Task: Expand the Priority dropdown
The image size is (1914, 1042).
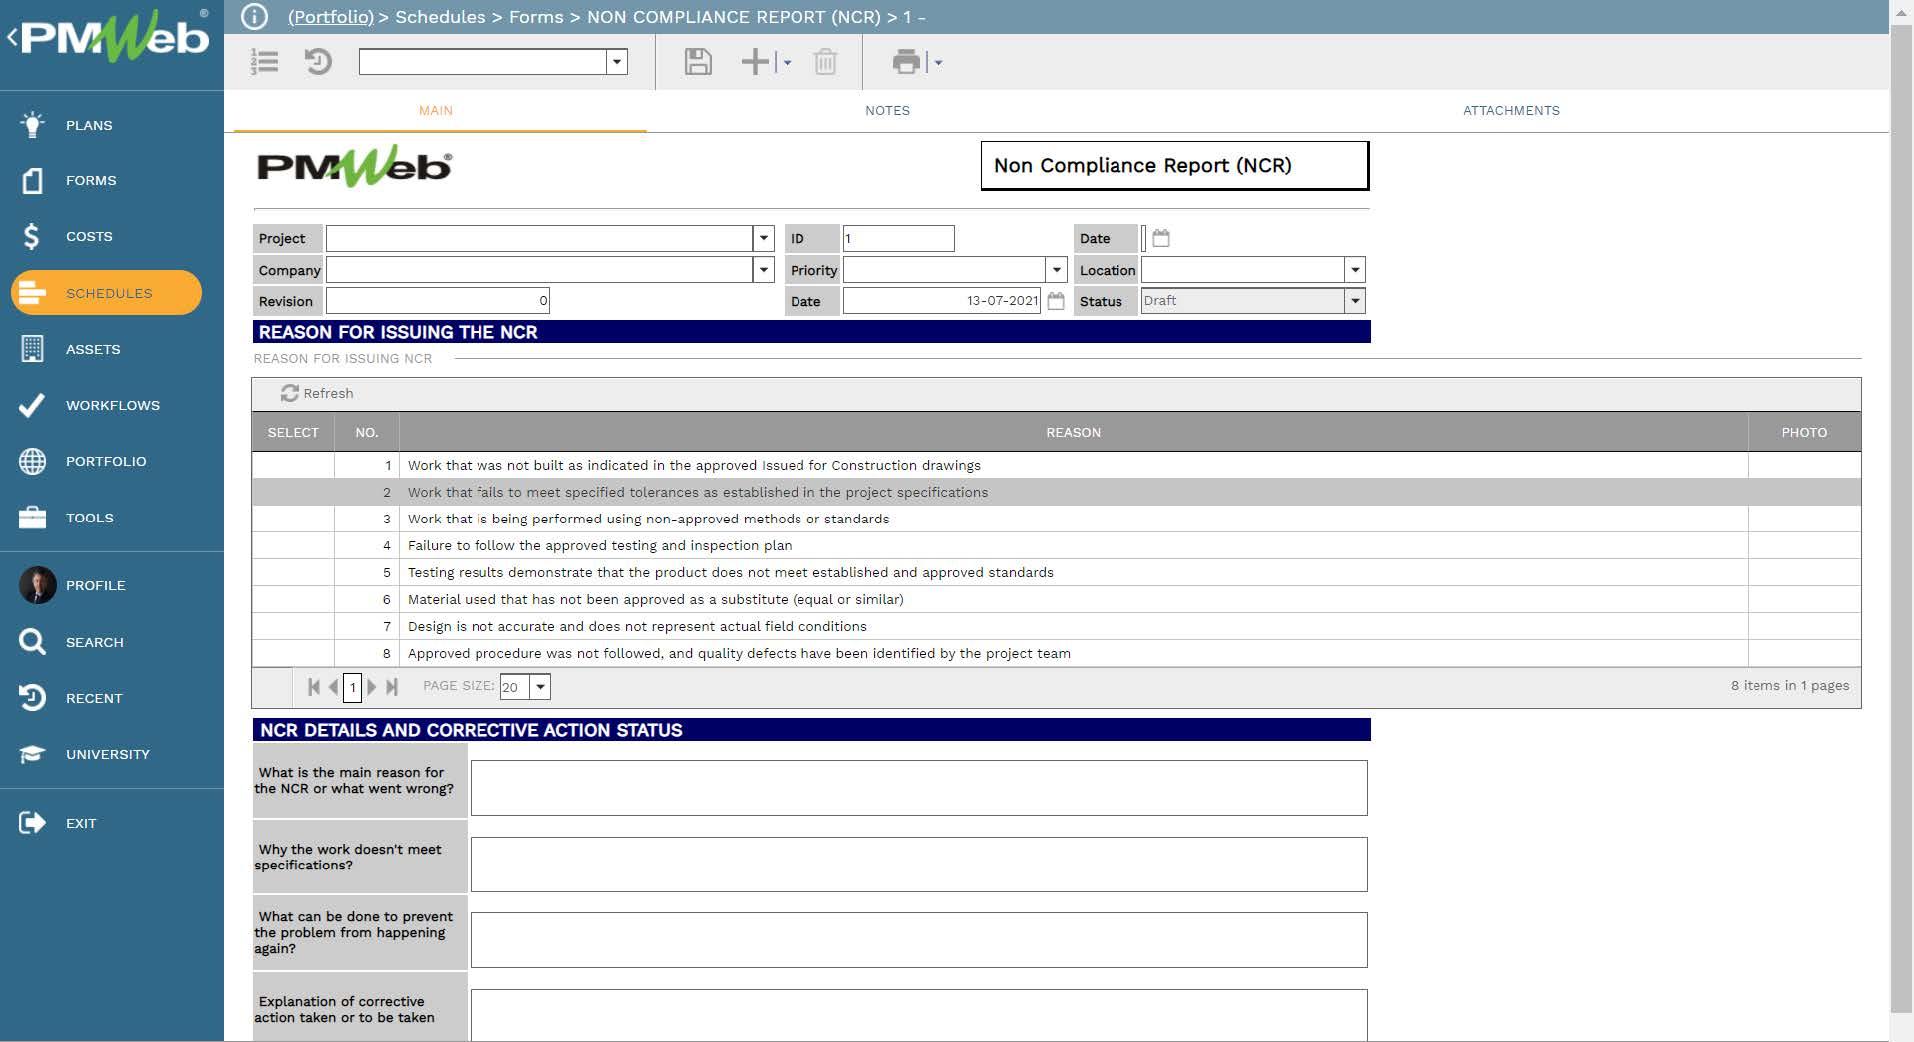Action: [1056, 270]
